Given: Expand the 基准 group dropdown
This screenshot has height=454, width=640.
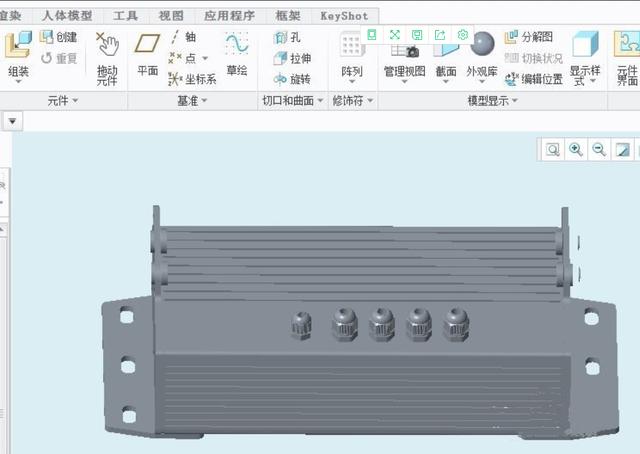Looking at the screenshot, I should (204, 100).
